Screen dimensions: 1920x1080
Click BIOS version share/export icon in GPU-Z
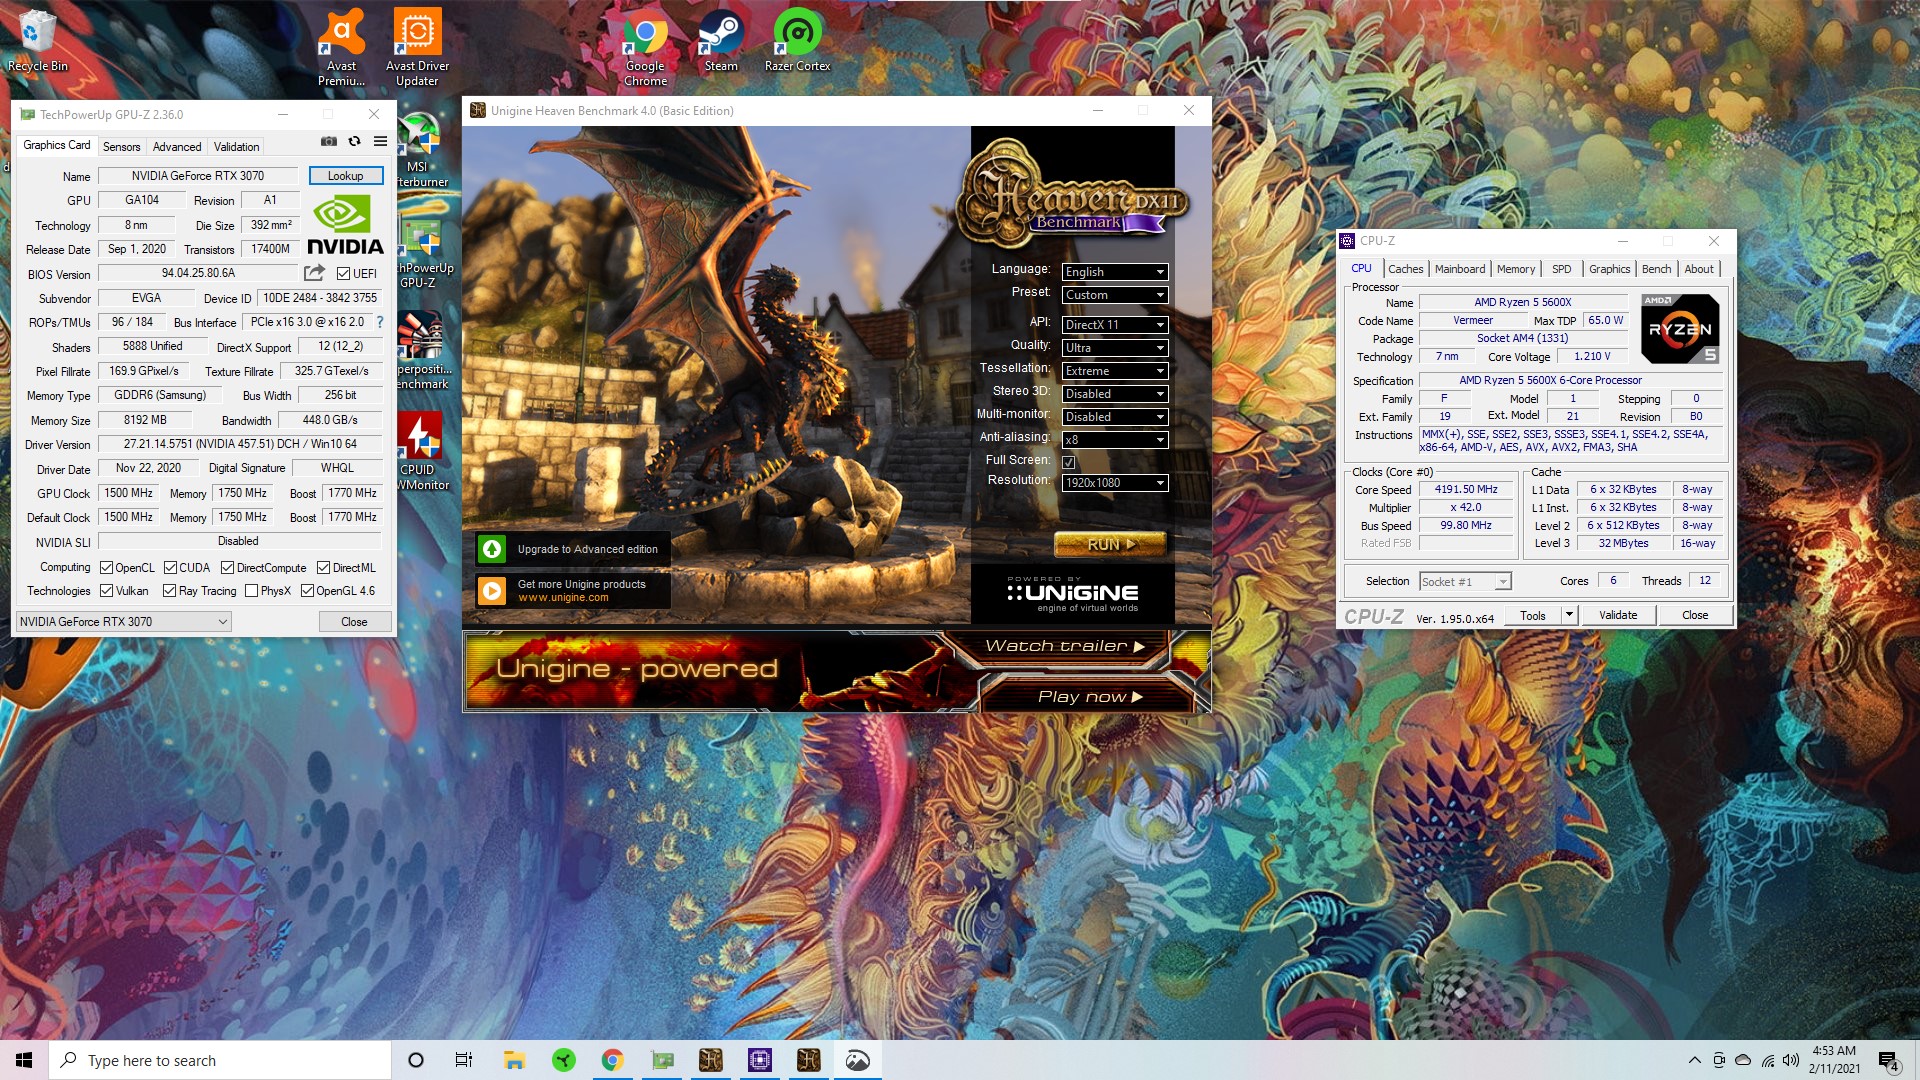314,273
